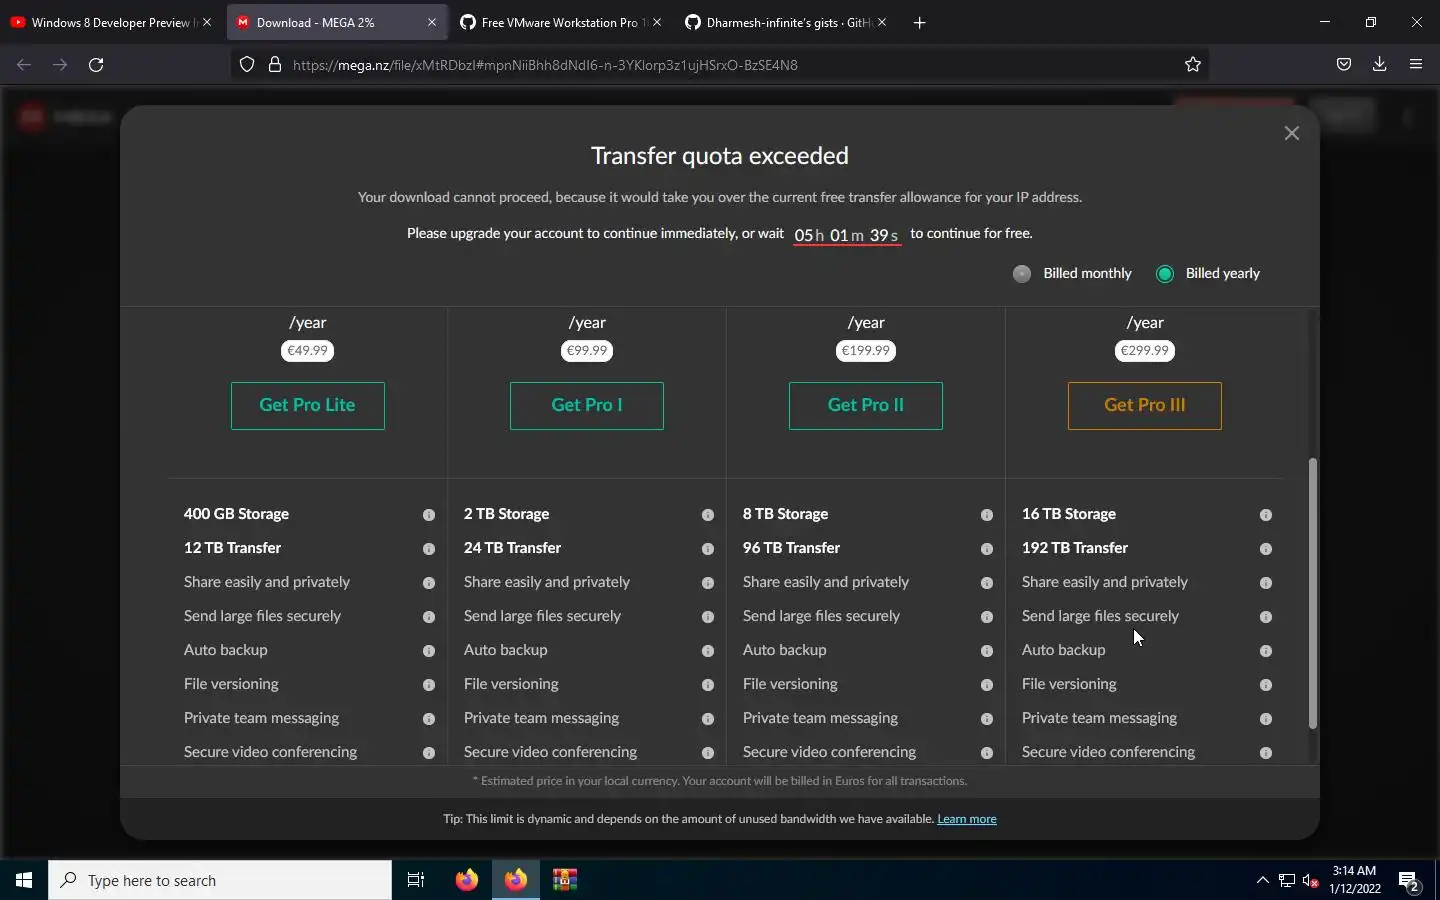
Task: Show info for 192 TB Transfer
Action: tap(1266, 549)
